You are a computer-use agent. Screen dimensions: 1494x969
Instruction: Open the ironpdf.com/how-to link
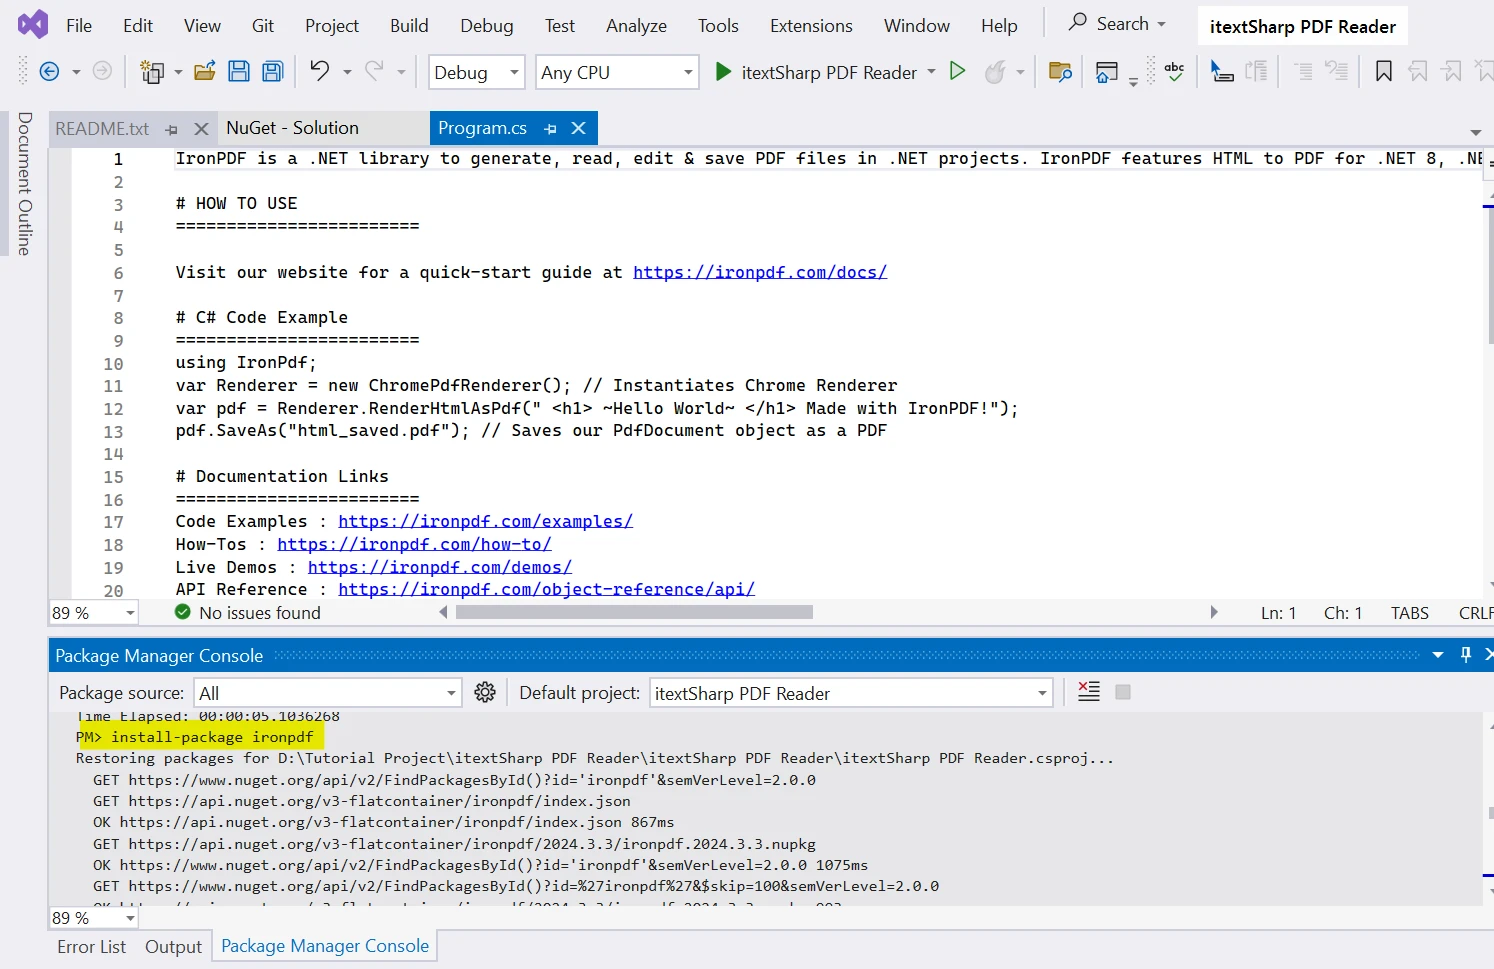[x=414, y=544]
